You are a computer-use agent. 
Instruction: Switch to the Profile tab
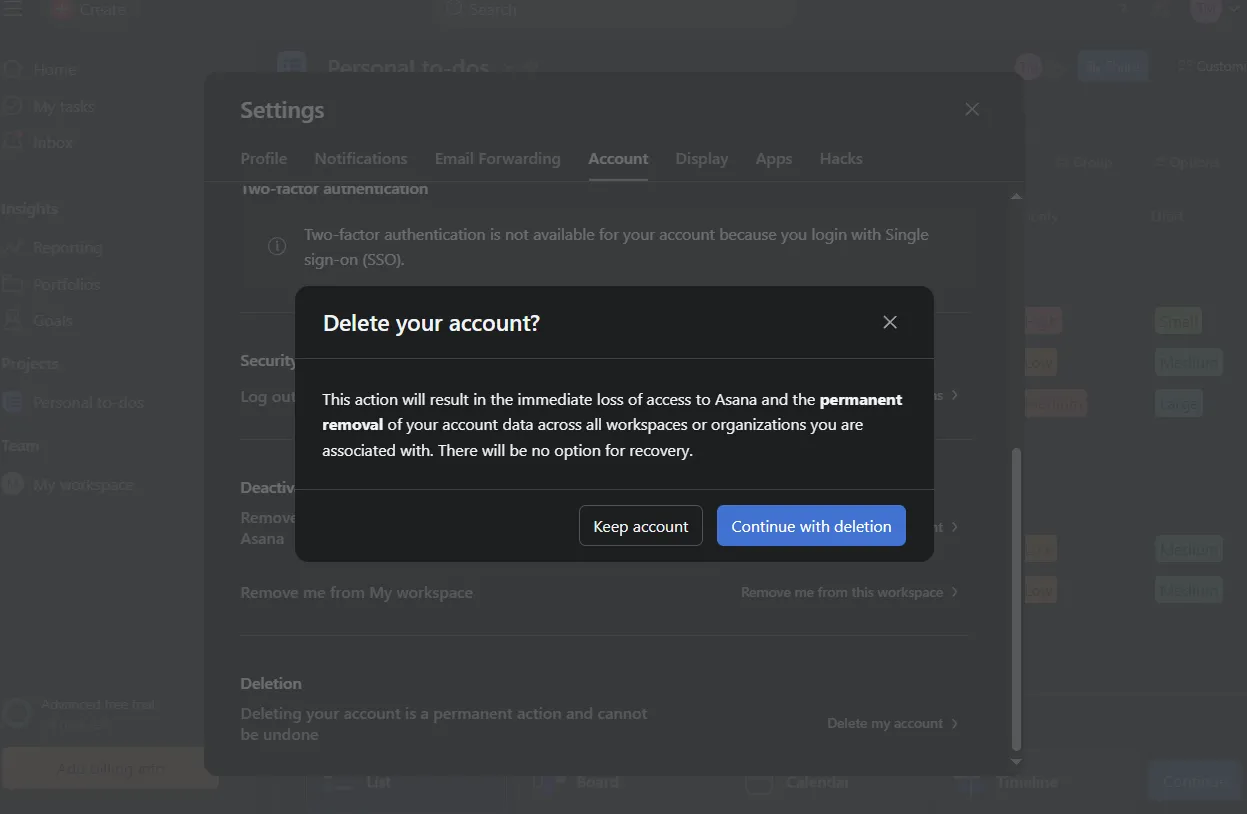(x=264, y=159)
